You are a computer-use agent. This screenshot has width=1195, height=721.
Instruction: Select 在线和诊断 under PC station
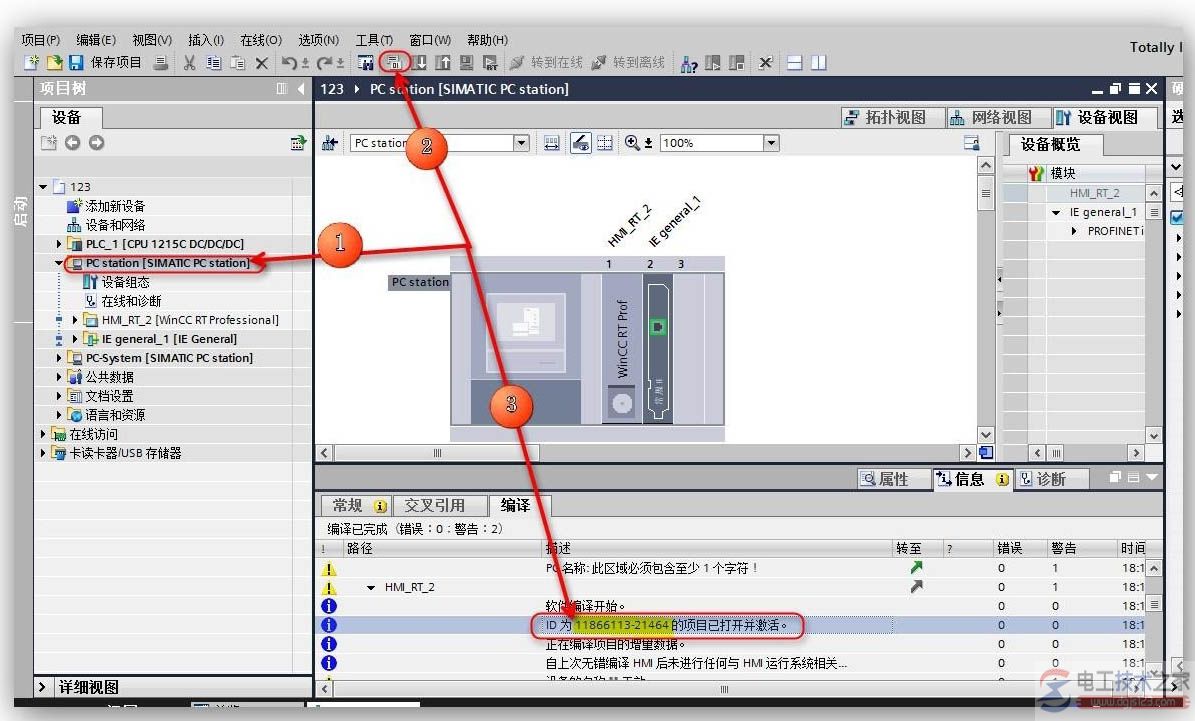pos(123,301)
